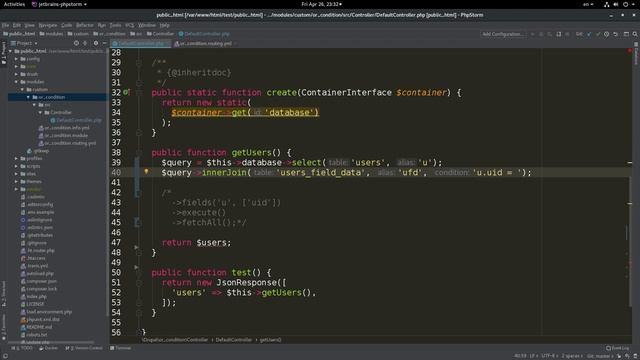Expand the drush folder
This screenshot has width=640, height=360.
17,74
